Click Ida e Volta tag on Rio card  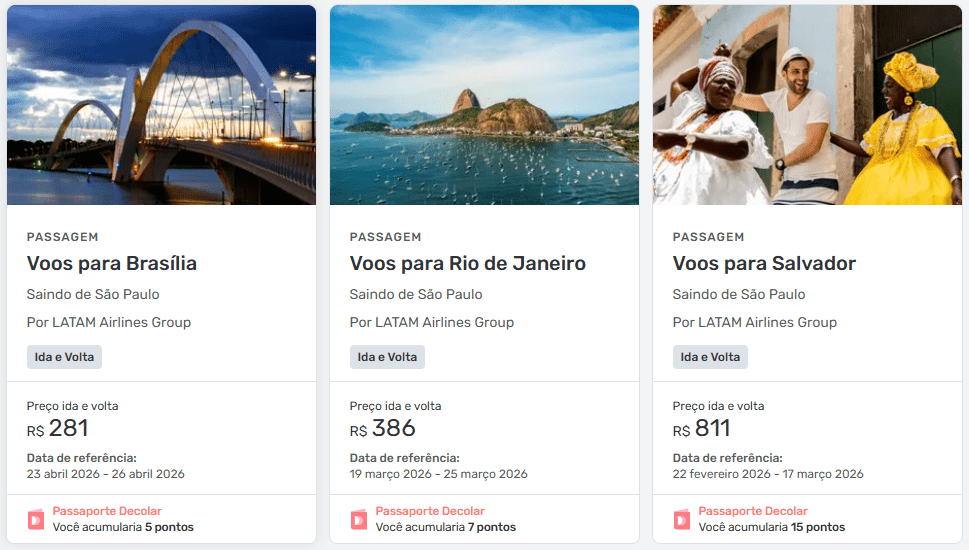click(387, 357)
